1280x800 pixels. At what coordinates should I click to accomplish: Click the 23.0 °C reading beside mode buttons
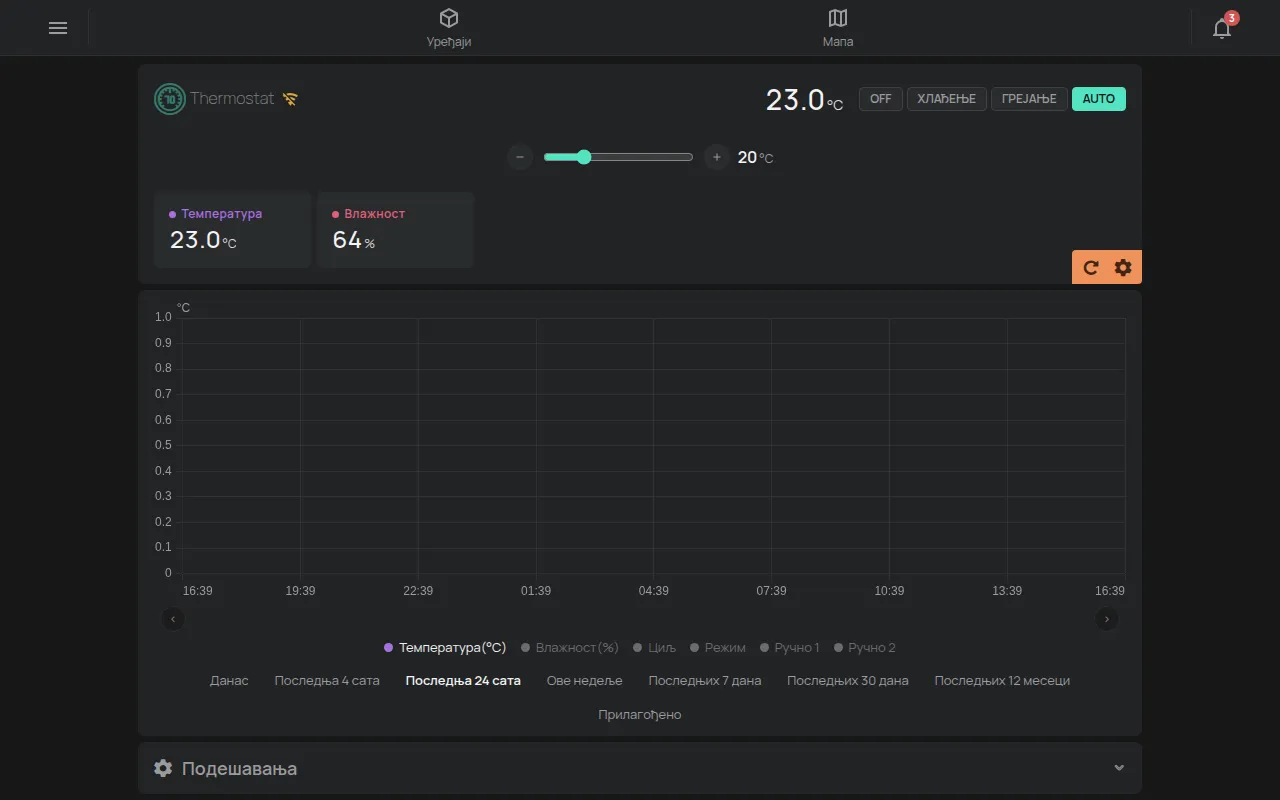[805, 100]
